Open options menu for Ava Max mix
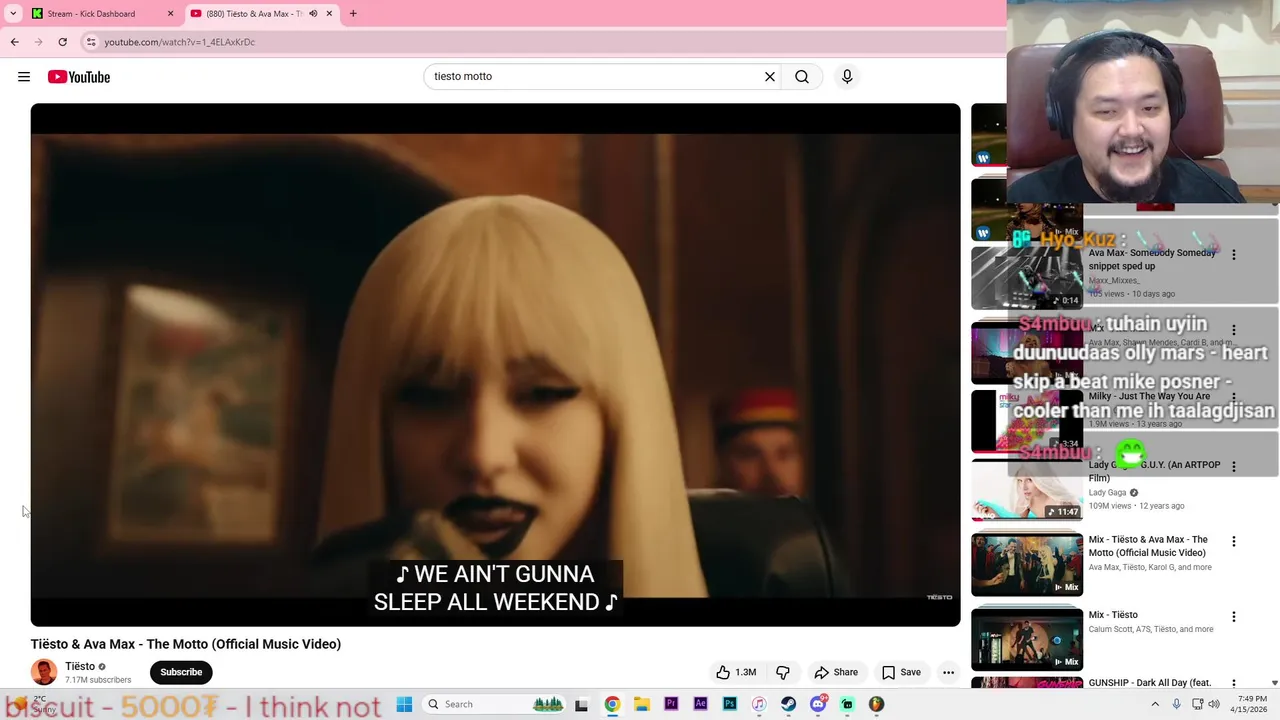 [x=1233, y=330]
